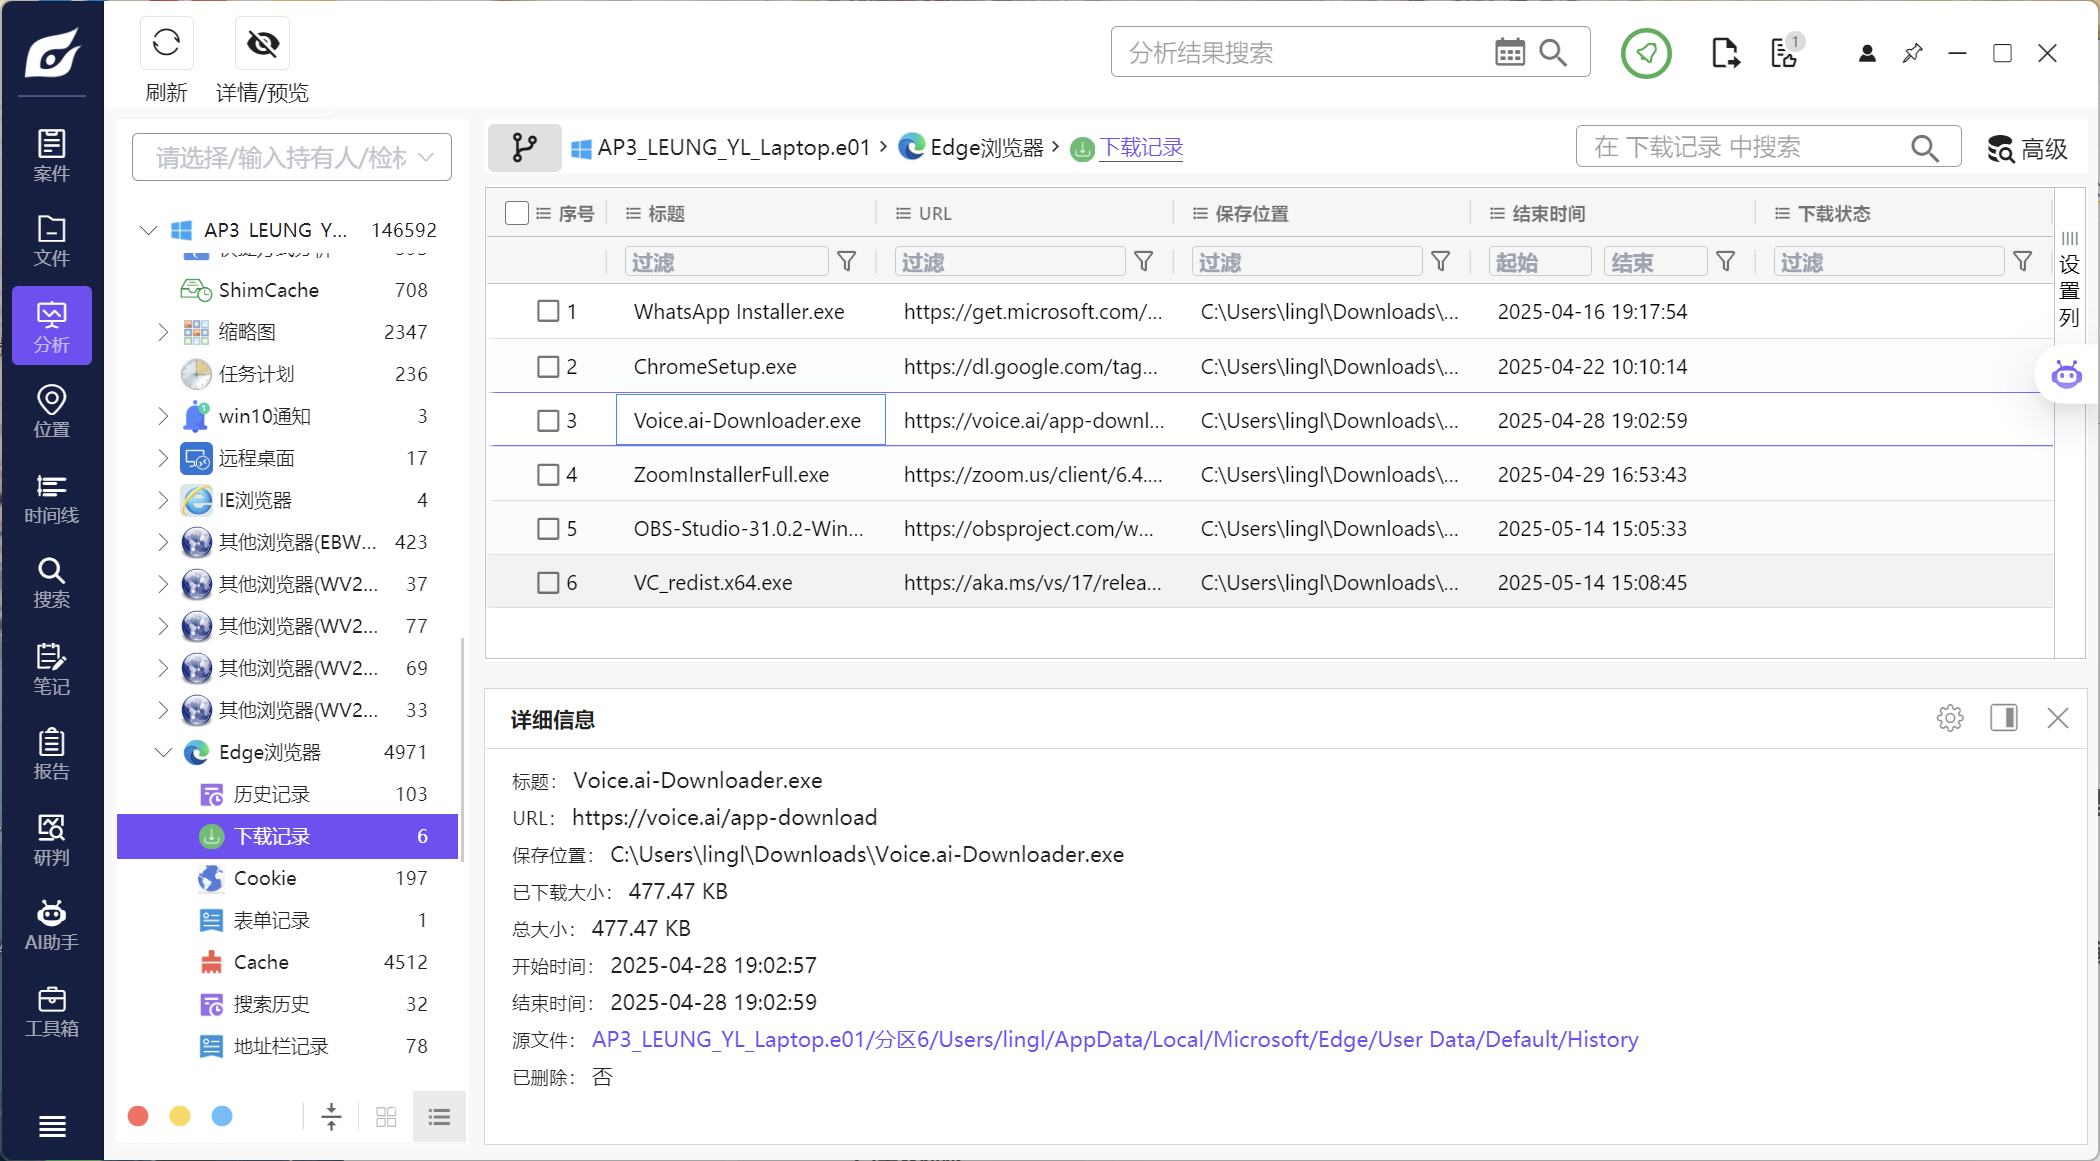2100x1161 pixels.
Task: Open the detail panel settings gear
Action: click(1949, 718)
